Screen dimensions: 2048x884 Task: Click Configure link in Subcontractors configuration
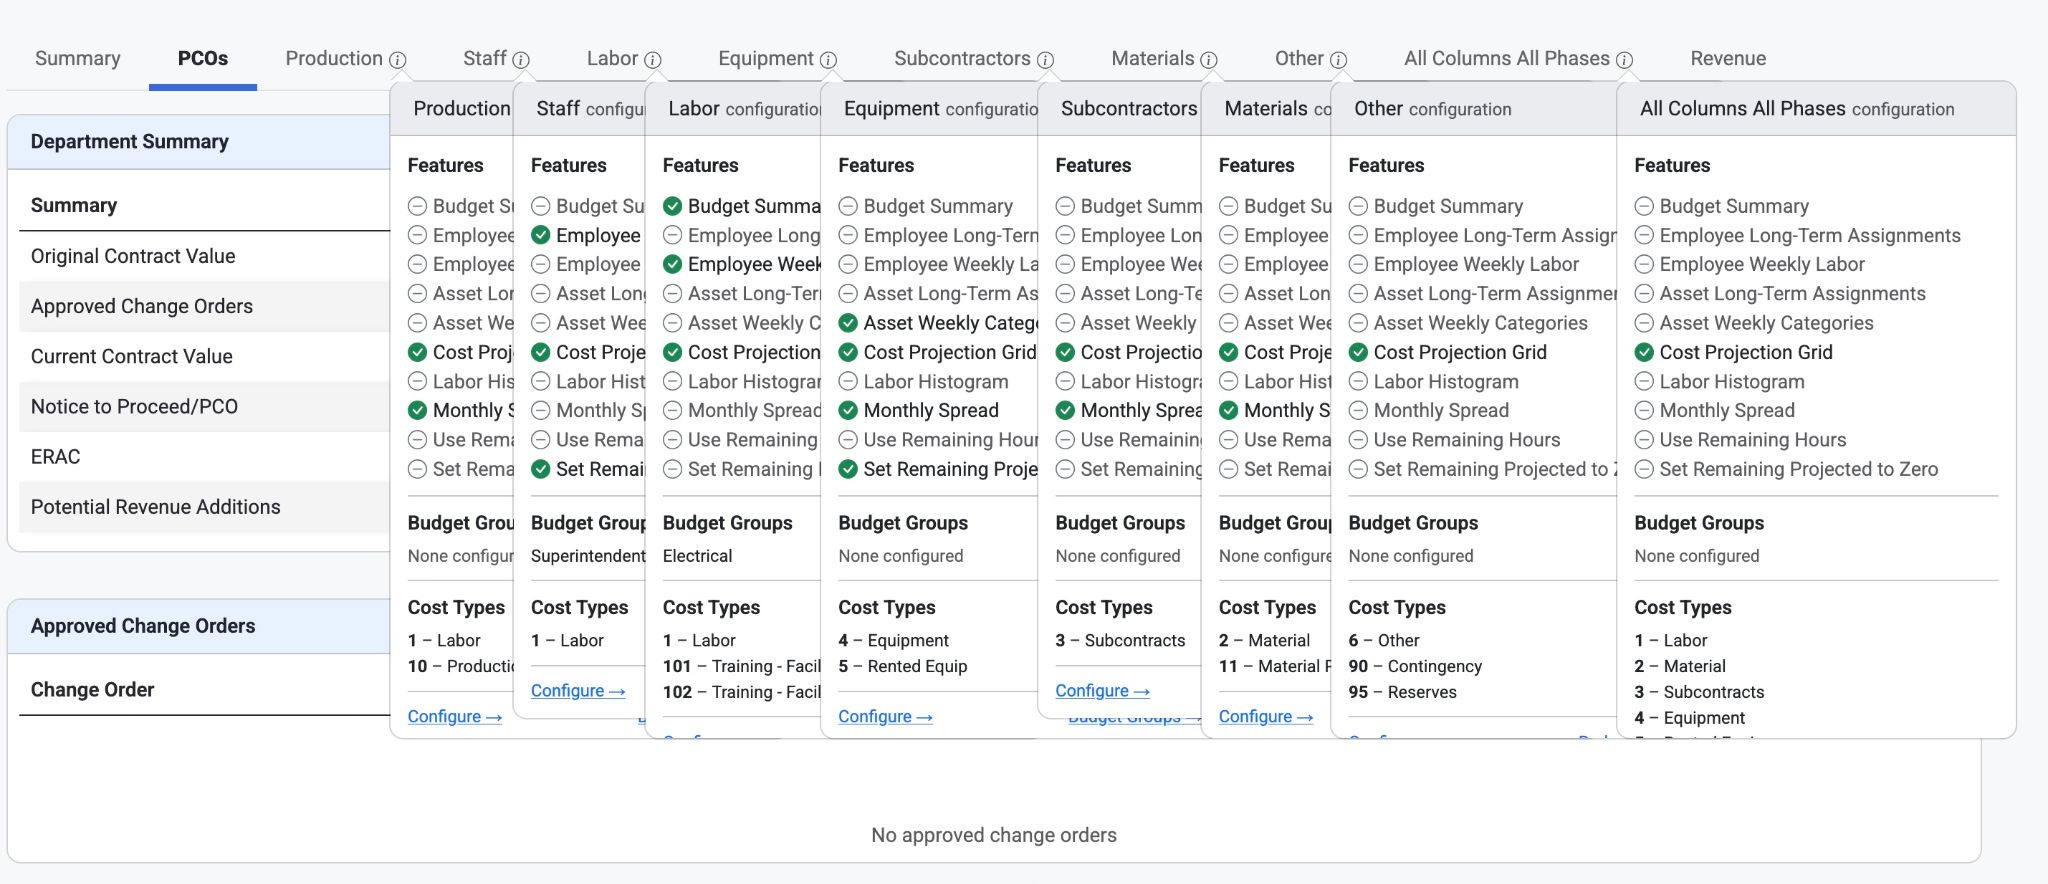click(1102, 690)
